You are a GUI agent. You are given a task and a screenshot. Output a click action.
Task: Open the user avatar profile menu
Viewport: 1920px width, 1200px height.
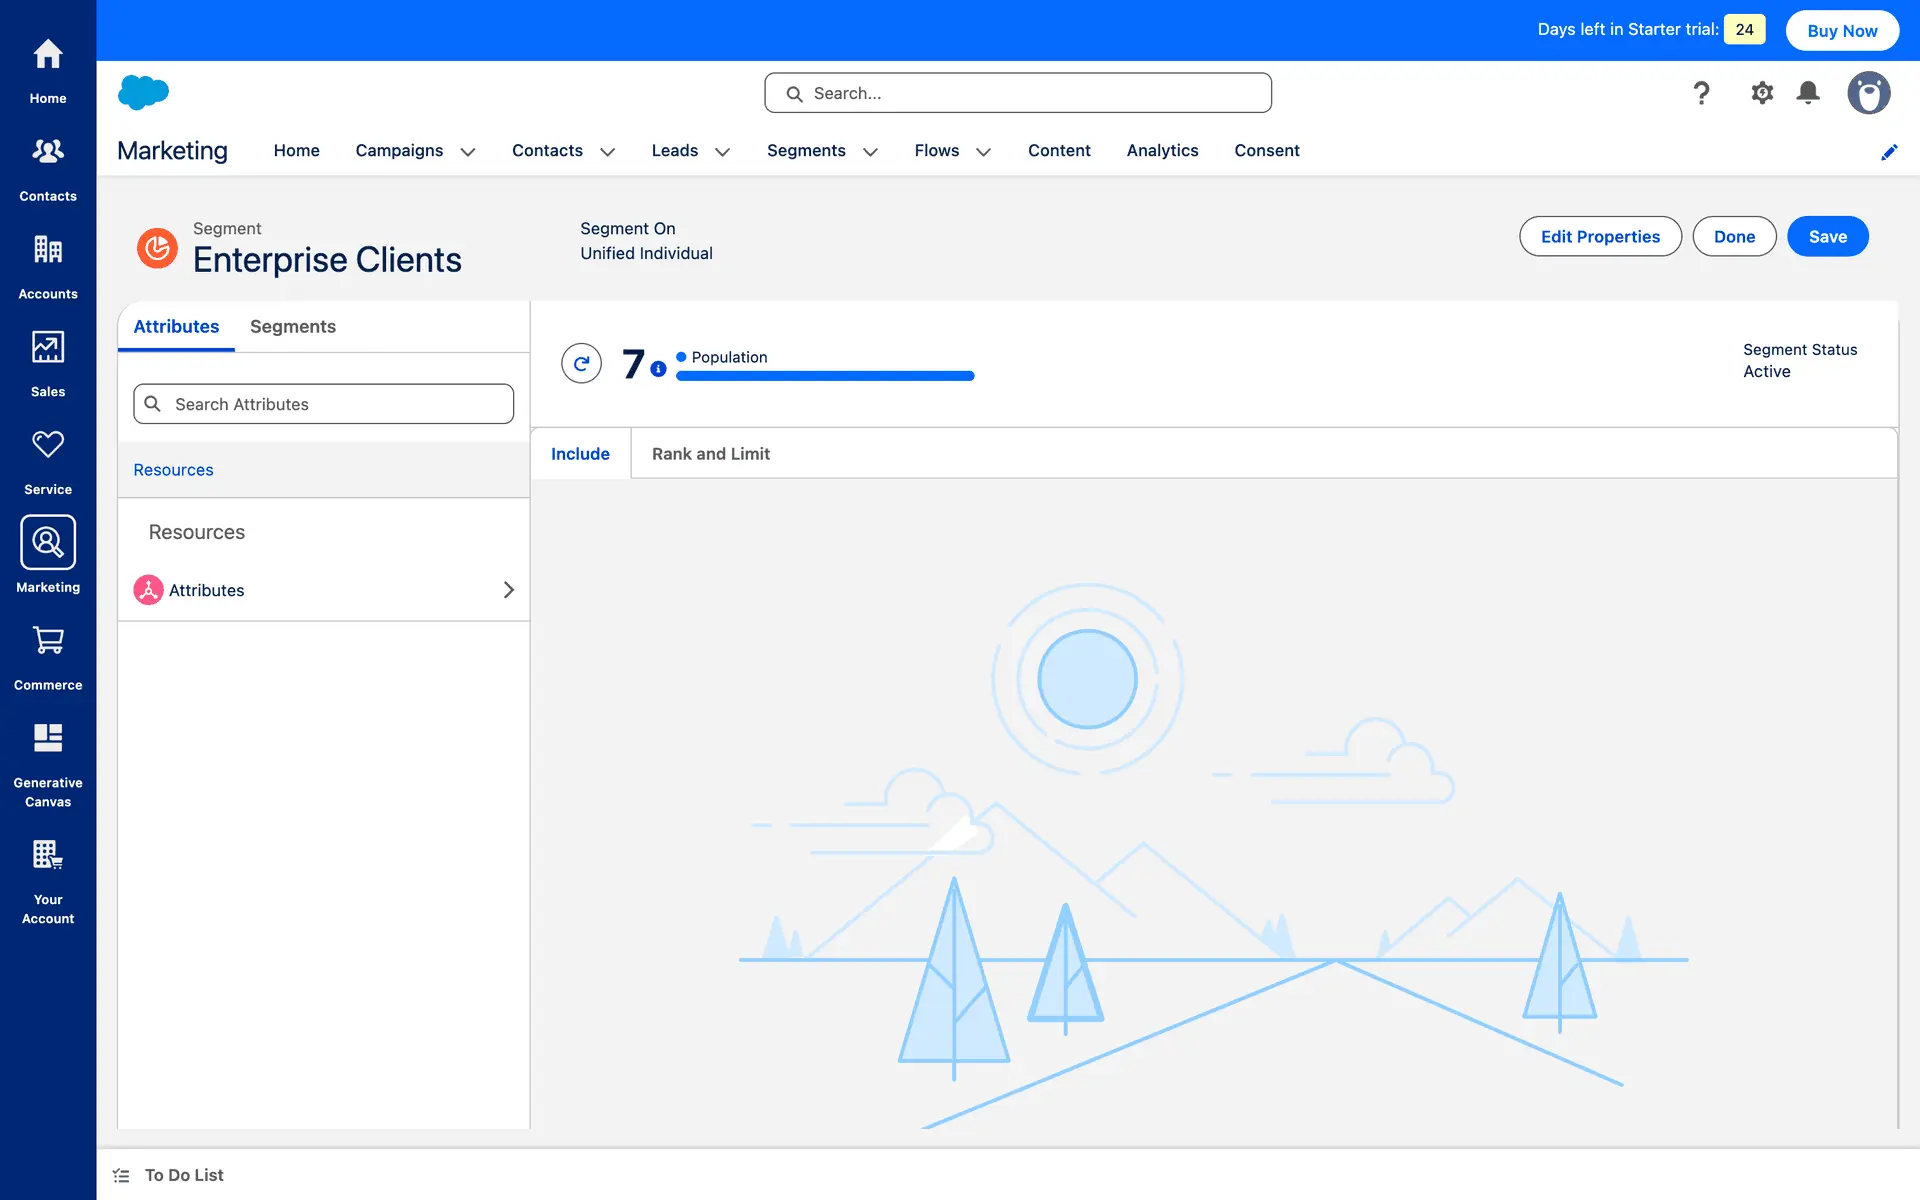[x=1867, y=93]
